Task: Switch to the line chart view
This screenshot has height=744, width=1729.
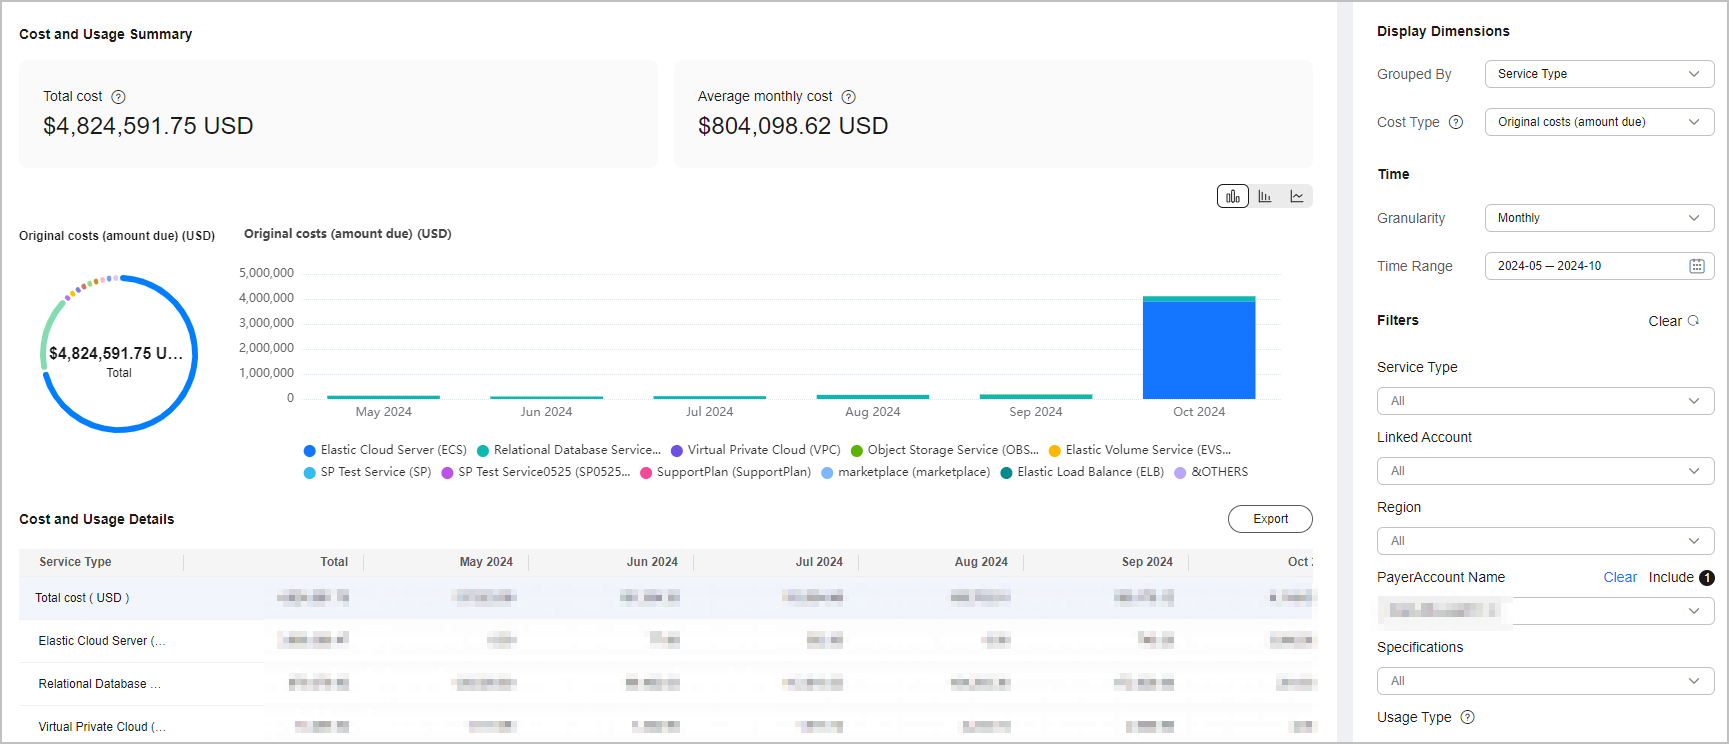Action: coord(1297,197)
